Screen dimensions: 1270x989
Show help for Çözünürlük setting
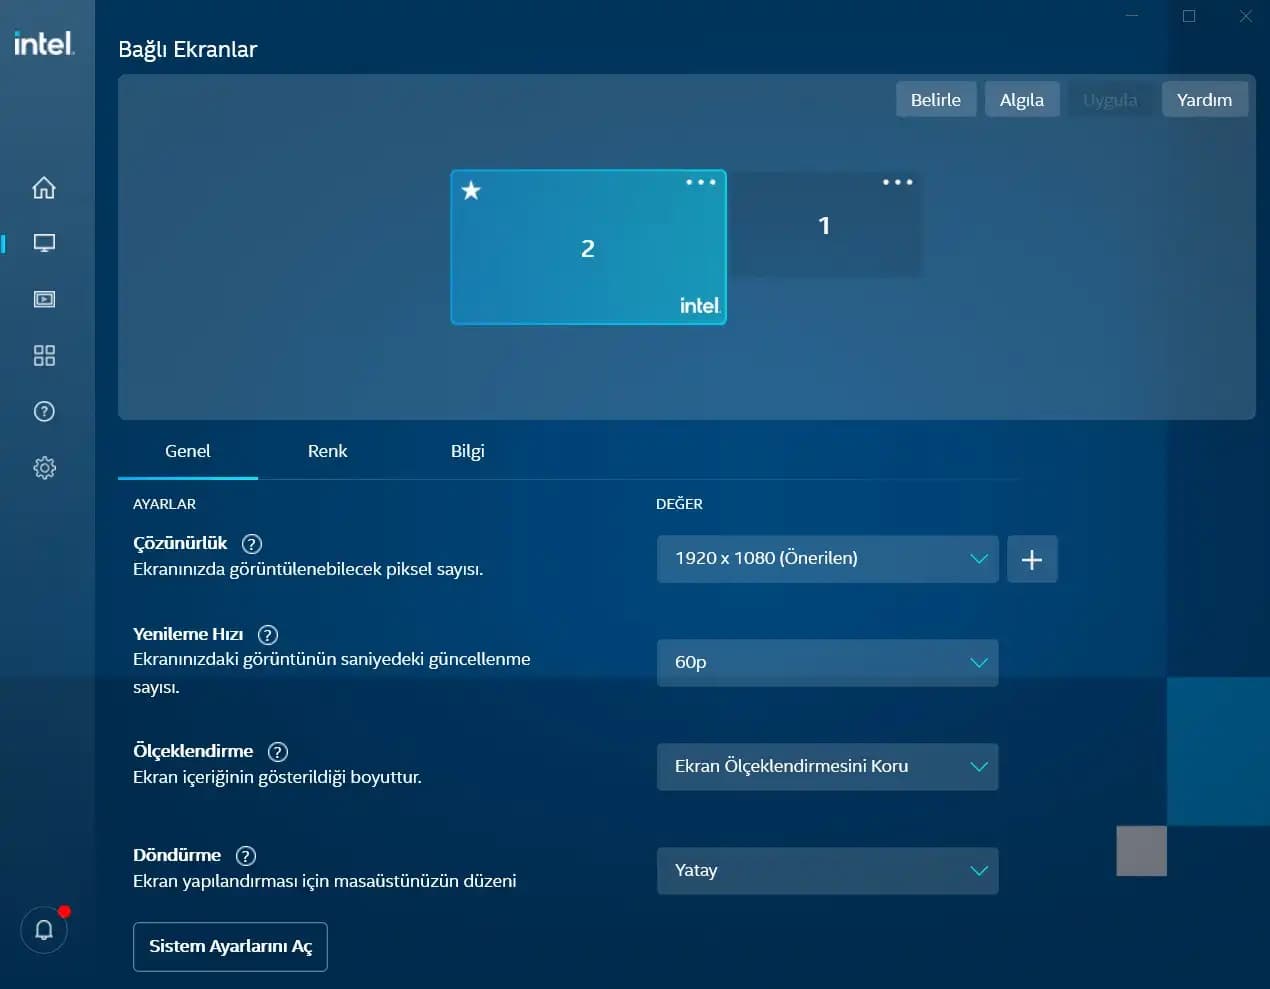252,544
